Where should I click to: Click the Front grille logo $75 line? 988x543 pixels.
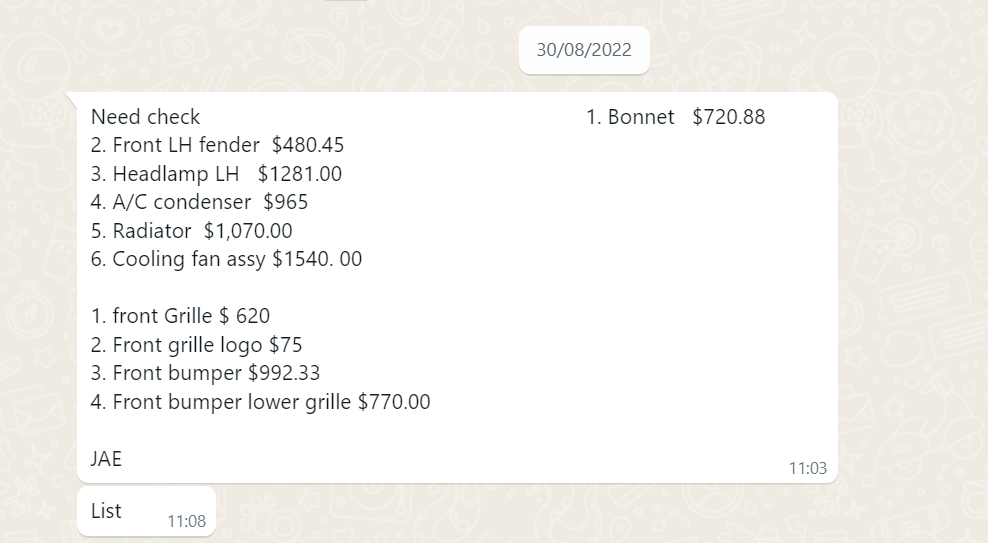pyautogui.click(x=196, y=345)
